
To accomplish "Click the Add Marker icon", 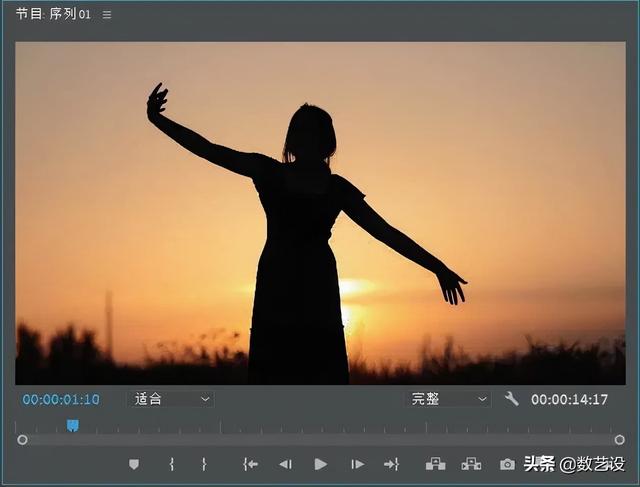I will pos(134,464).
